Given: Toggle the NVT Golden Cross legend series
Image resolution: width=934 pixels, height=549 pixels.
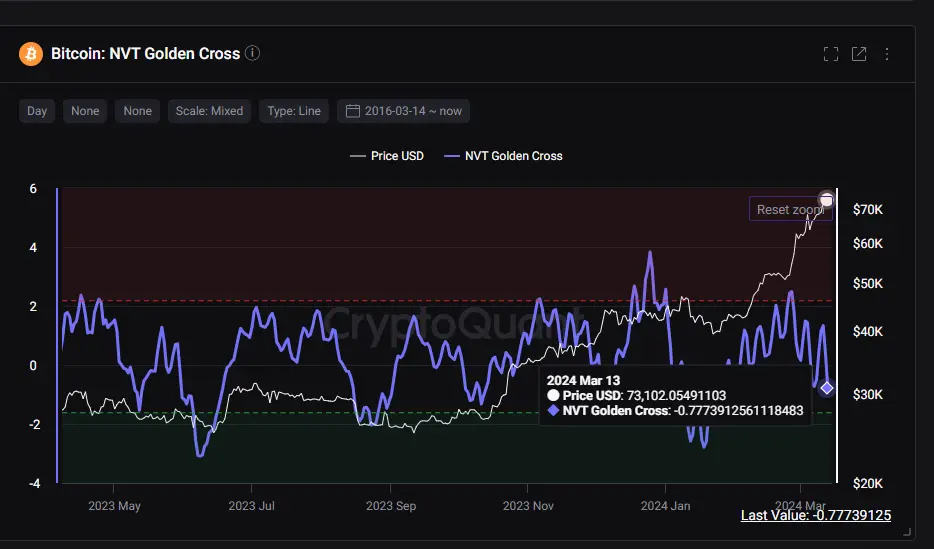Looking at the screenshot, I should [503, 156].
